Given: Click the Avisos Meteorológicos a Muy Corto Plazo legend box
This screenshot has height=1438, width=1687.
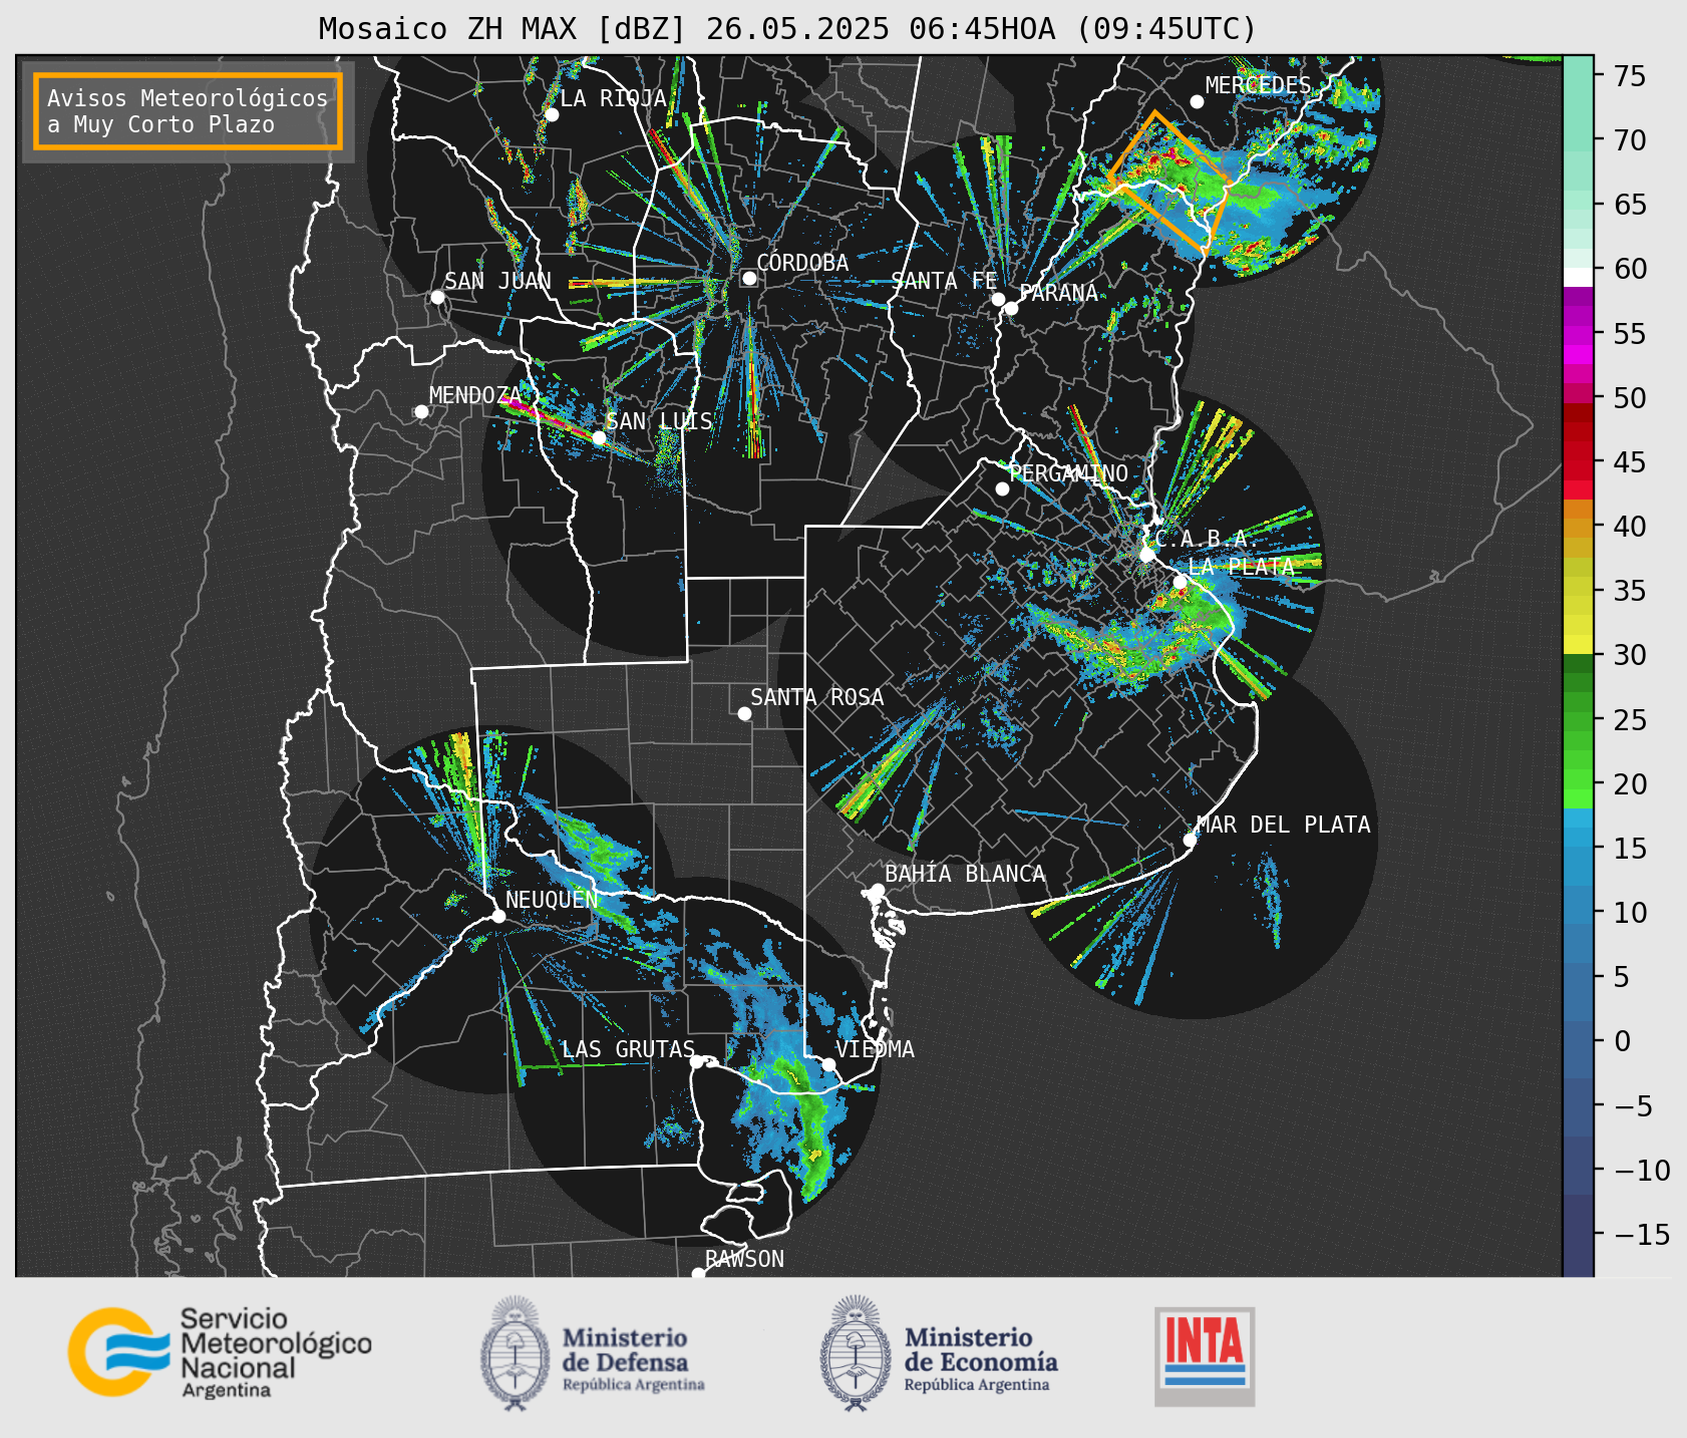Looking at the screenshot, I should (188, 111).
